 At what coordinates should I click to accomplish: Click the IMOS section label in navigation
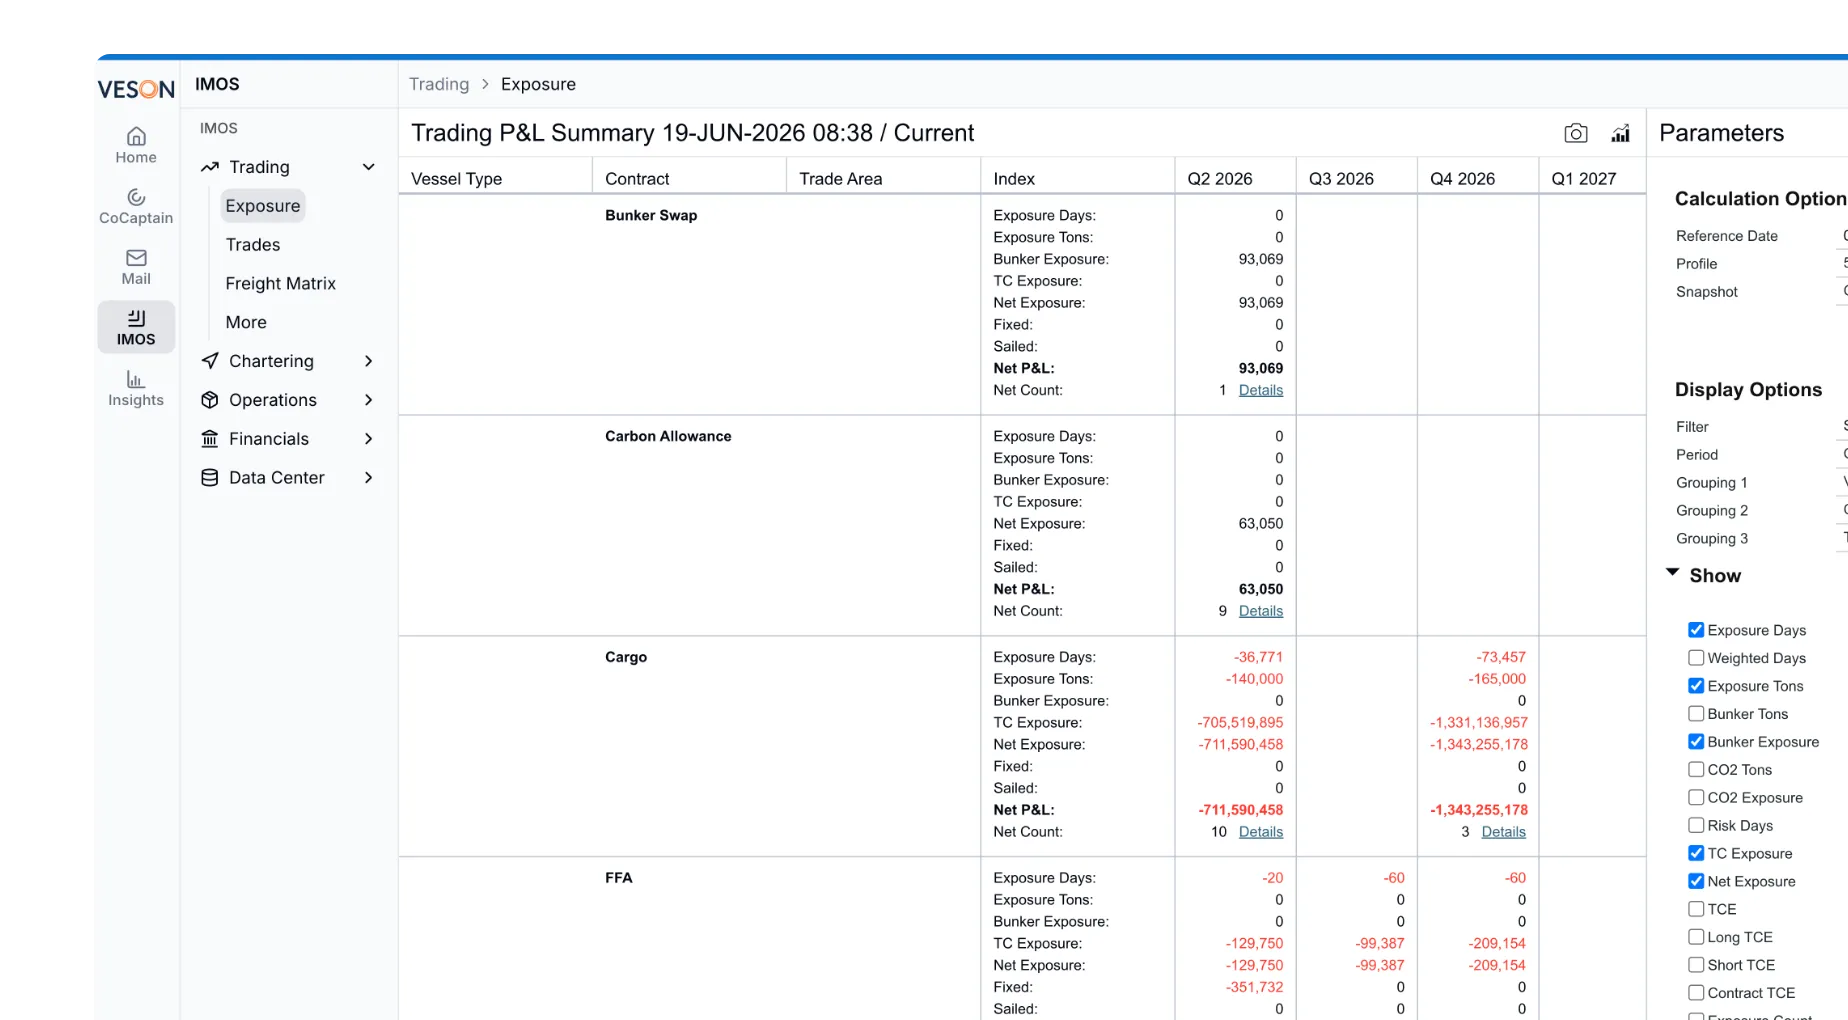pos(219,128)
